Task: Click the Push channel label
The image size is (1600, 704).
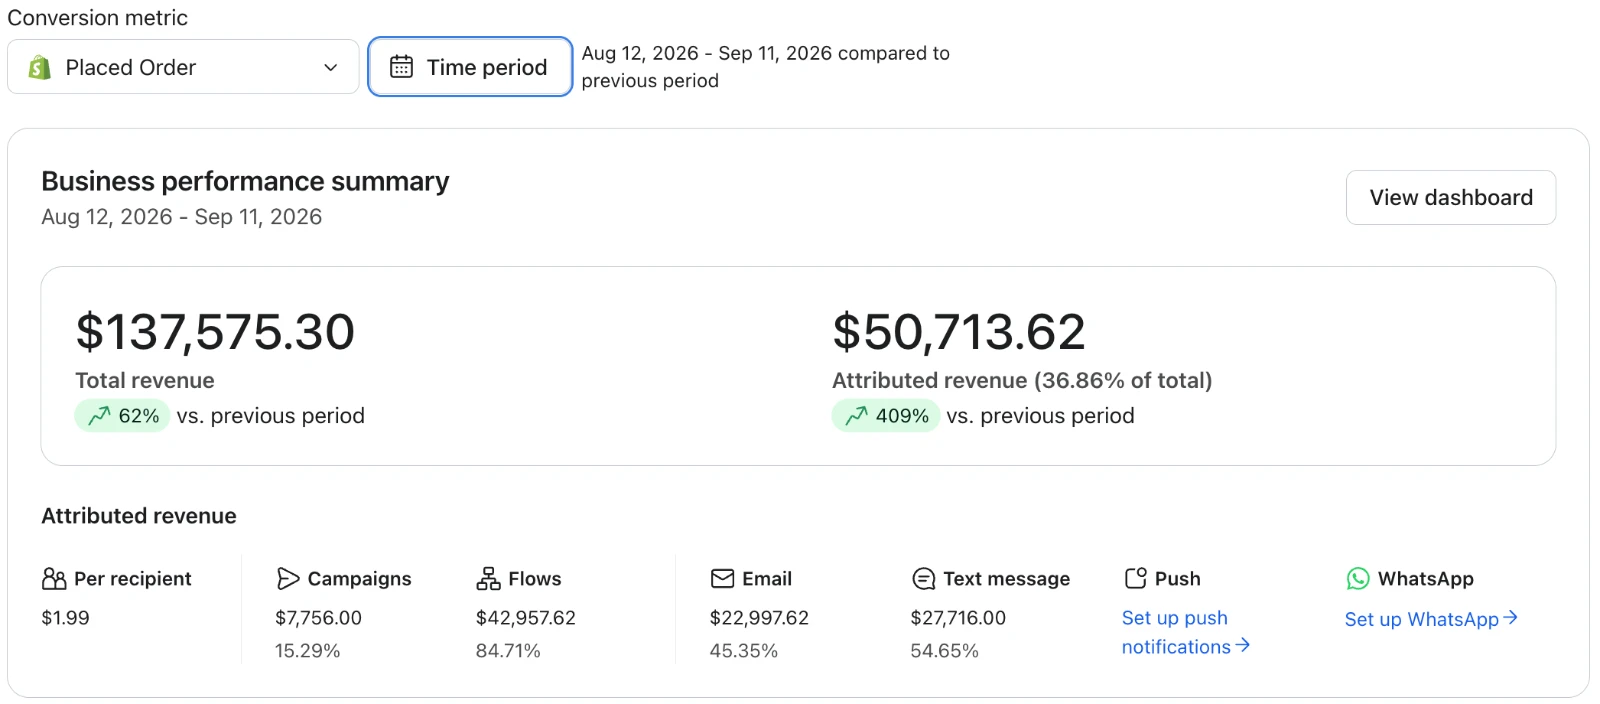Action: (1177, 579)
